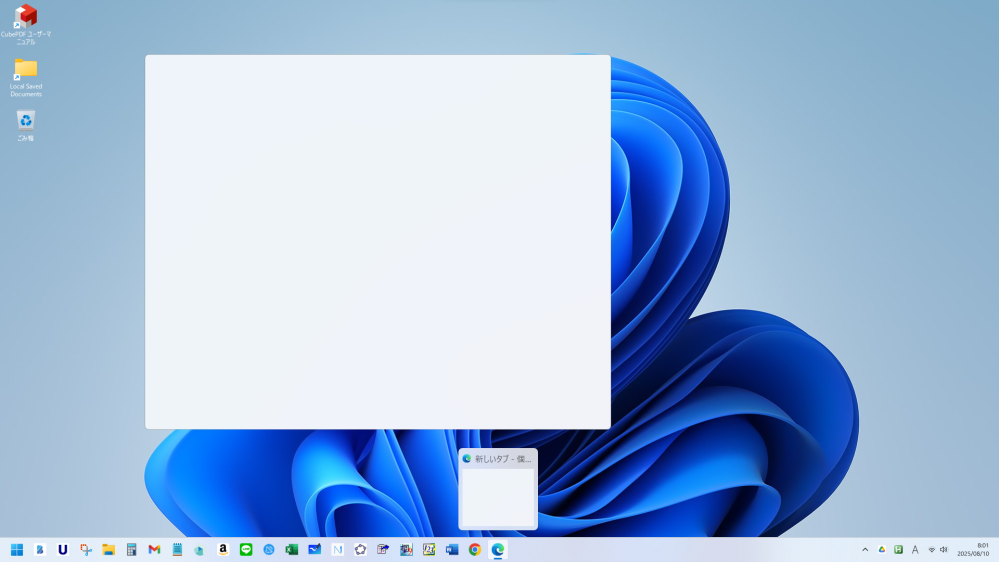
Task: Launch Calculator from the taskbar
Action: (x=131, y=549)
